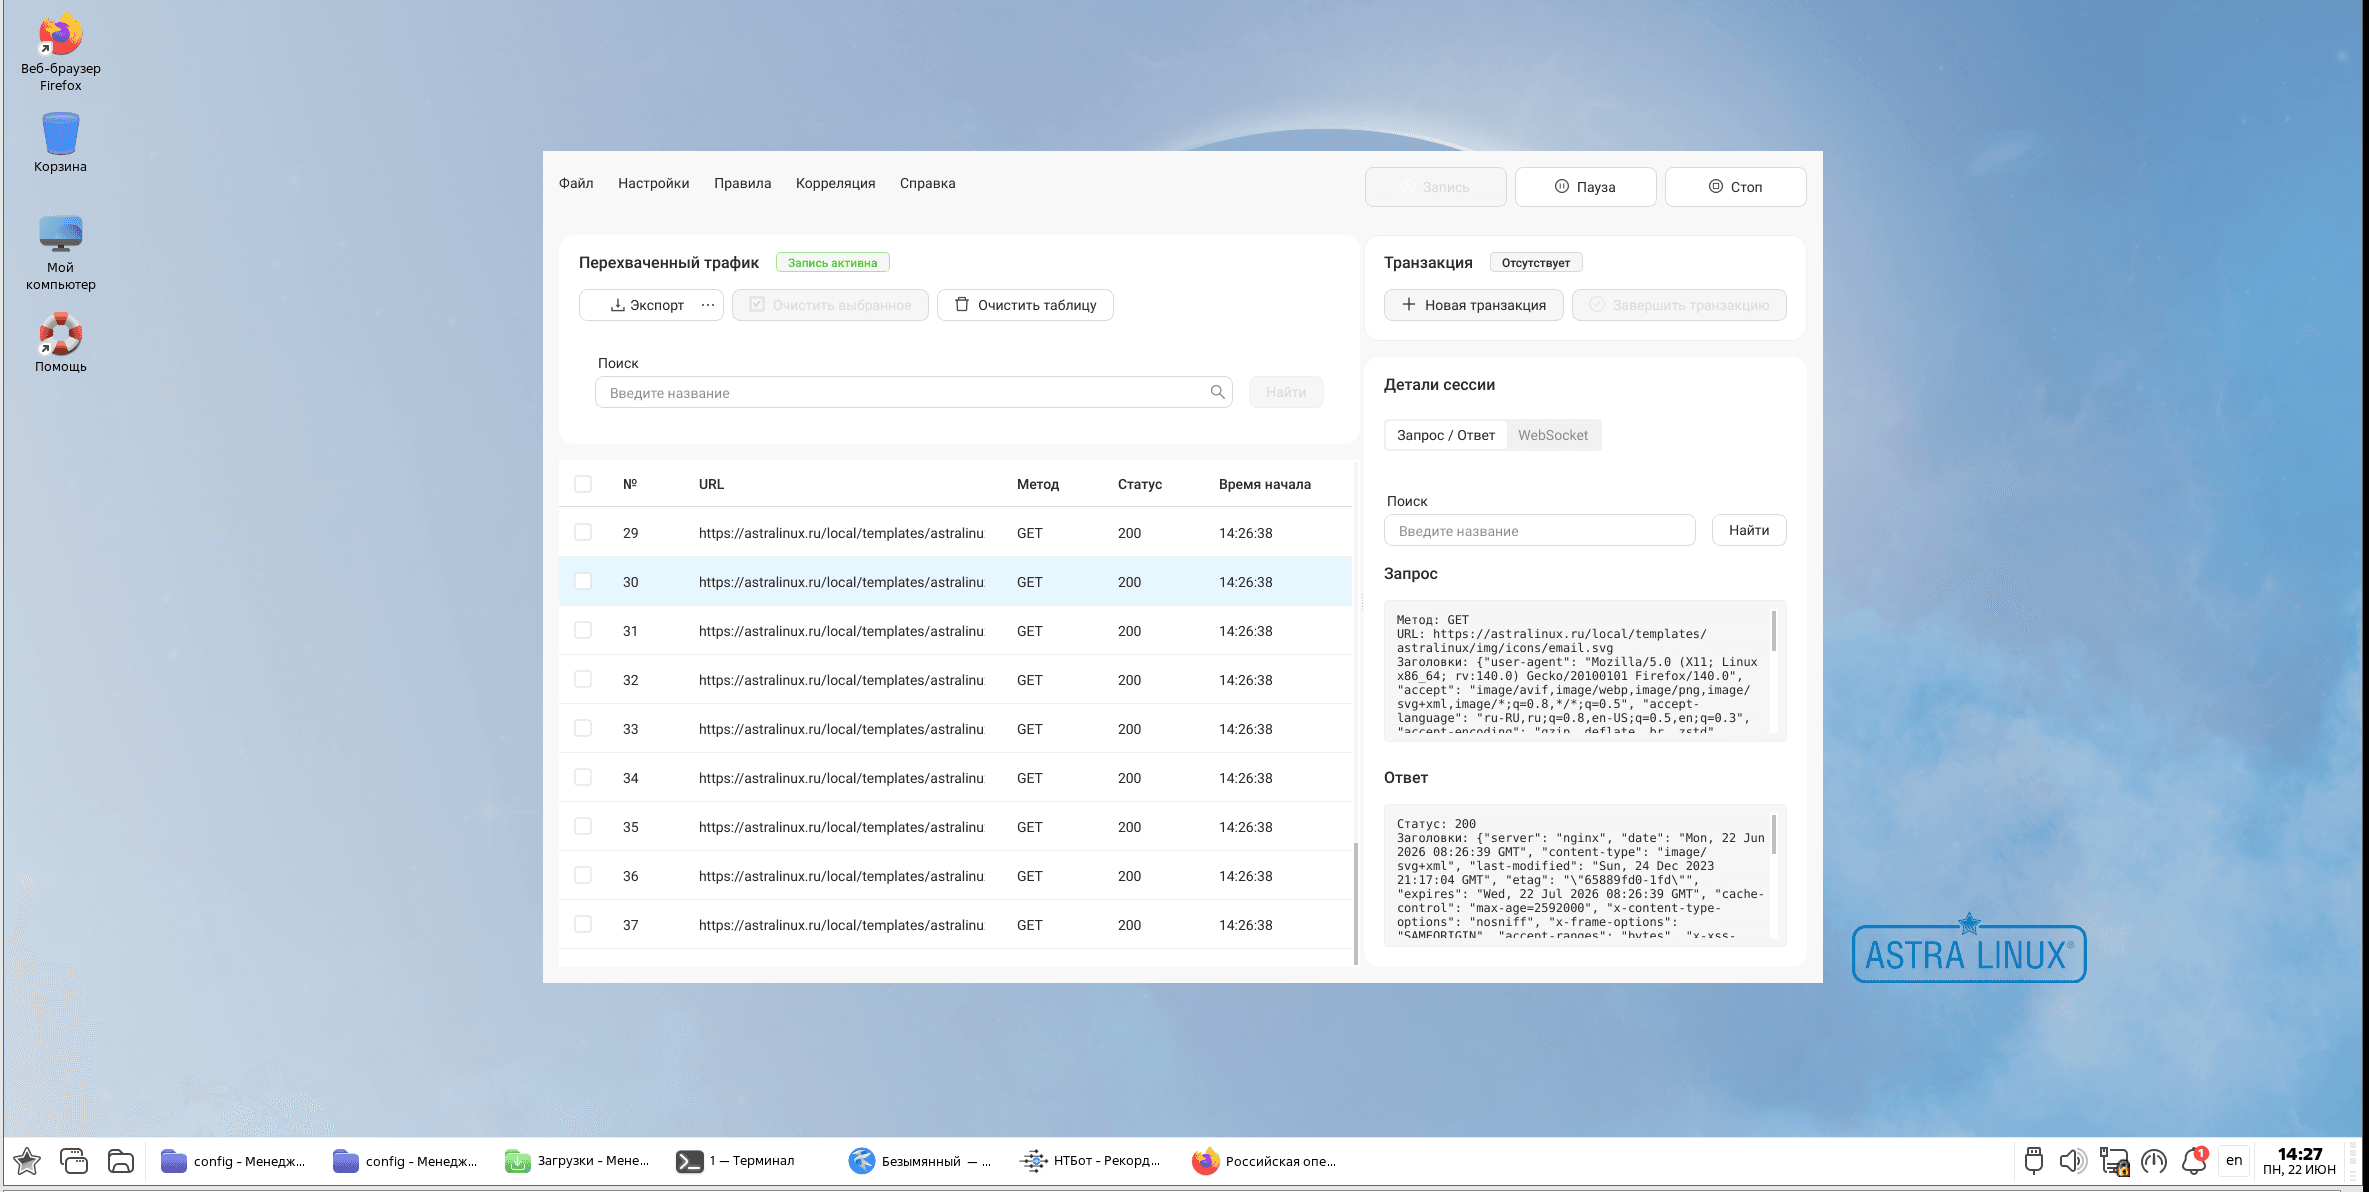Click the Мой компьютер desktop icon
The height and width of the screenshot is (1192, 2369).
[61, 253]
